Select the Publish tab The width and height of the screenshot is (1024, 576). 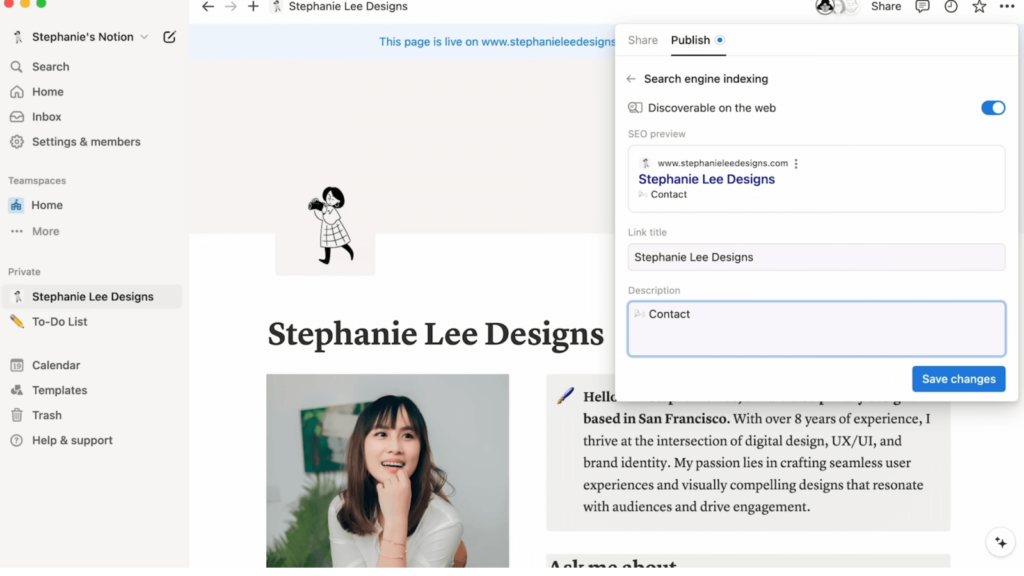690,40
